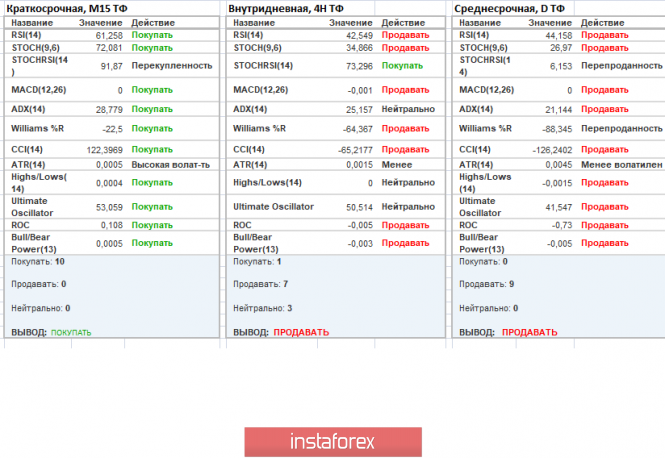
Task: Click red 'ПРОДАВАТЬ' conclusion in 4H table
Action: (301, 332)
